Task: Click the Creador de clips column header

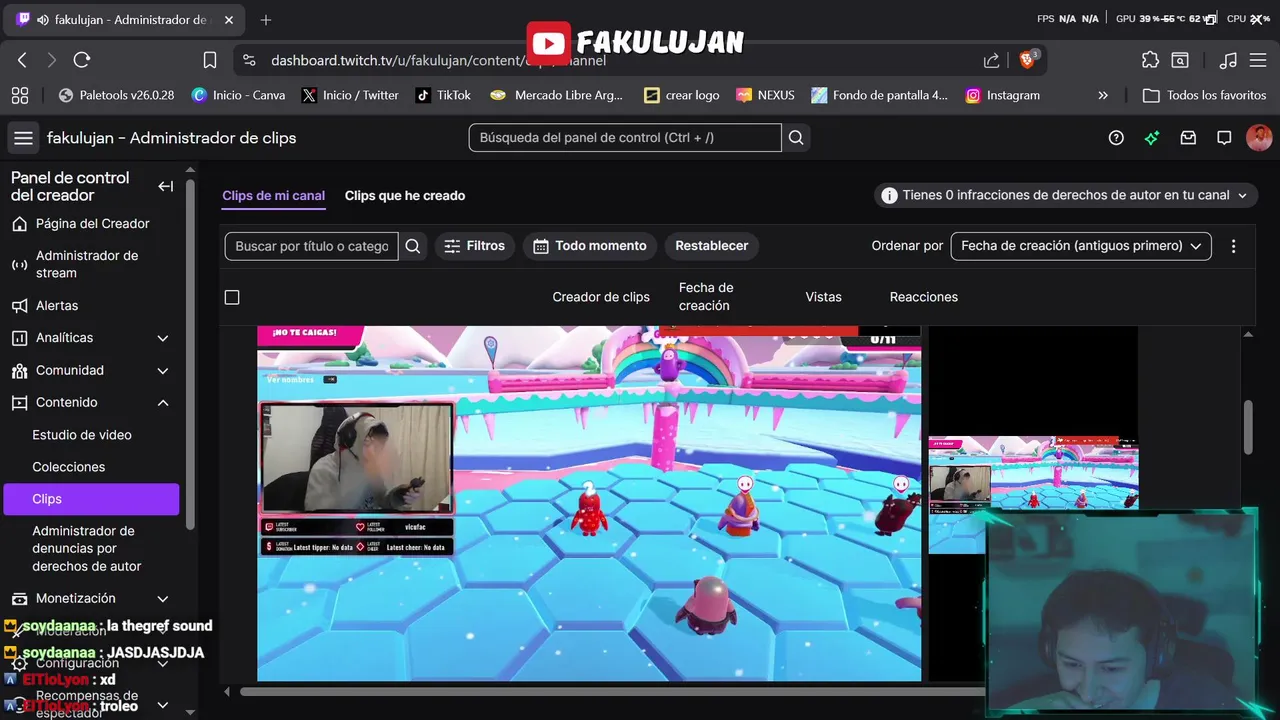Action: tap(601, 297)
